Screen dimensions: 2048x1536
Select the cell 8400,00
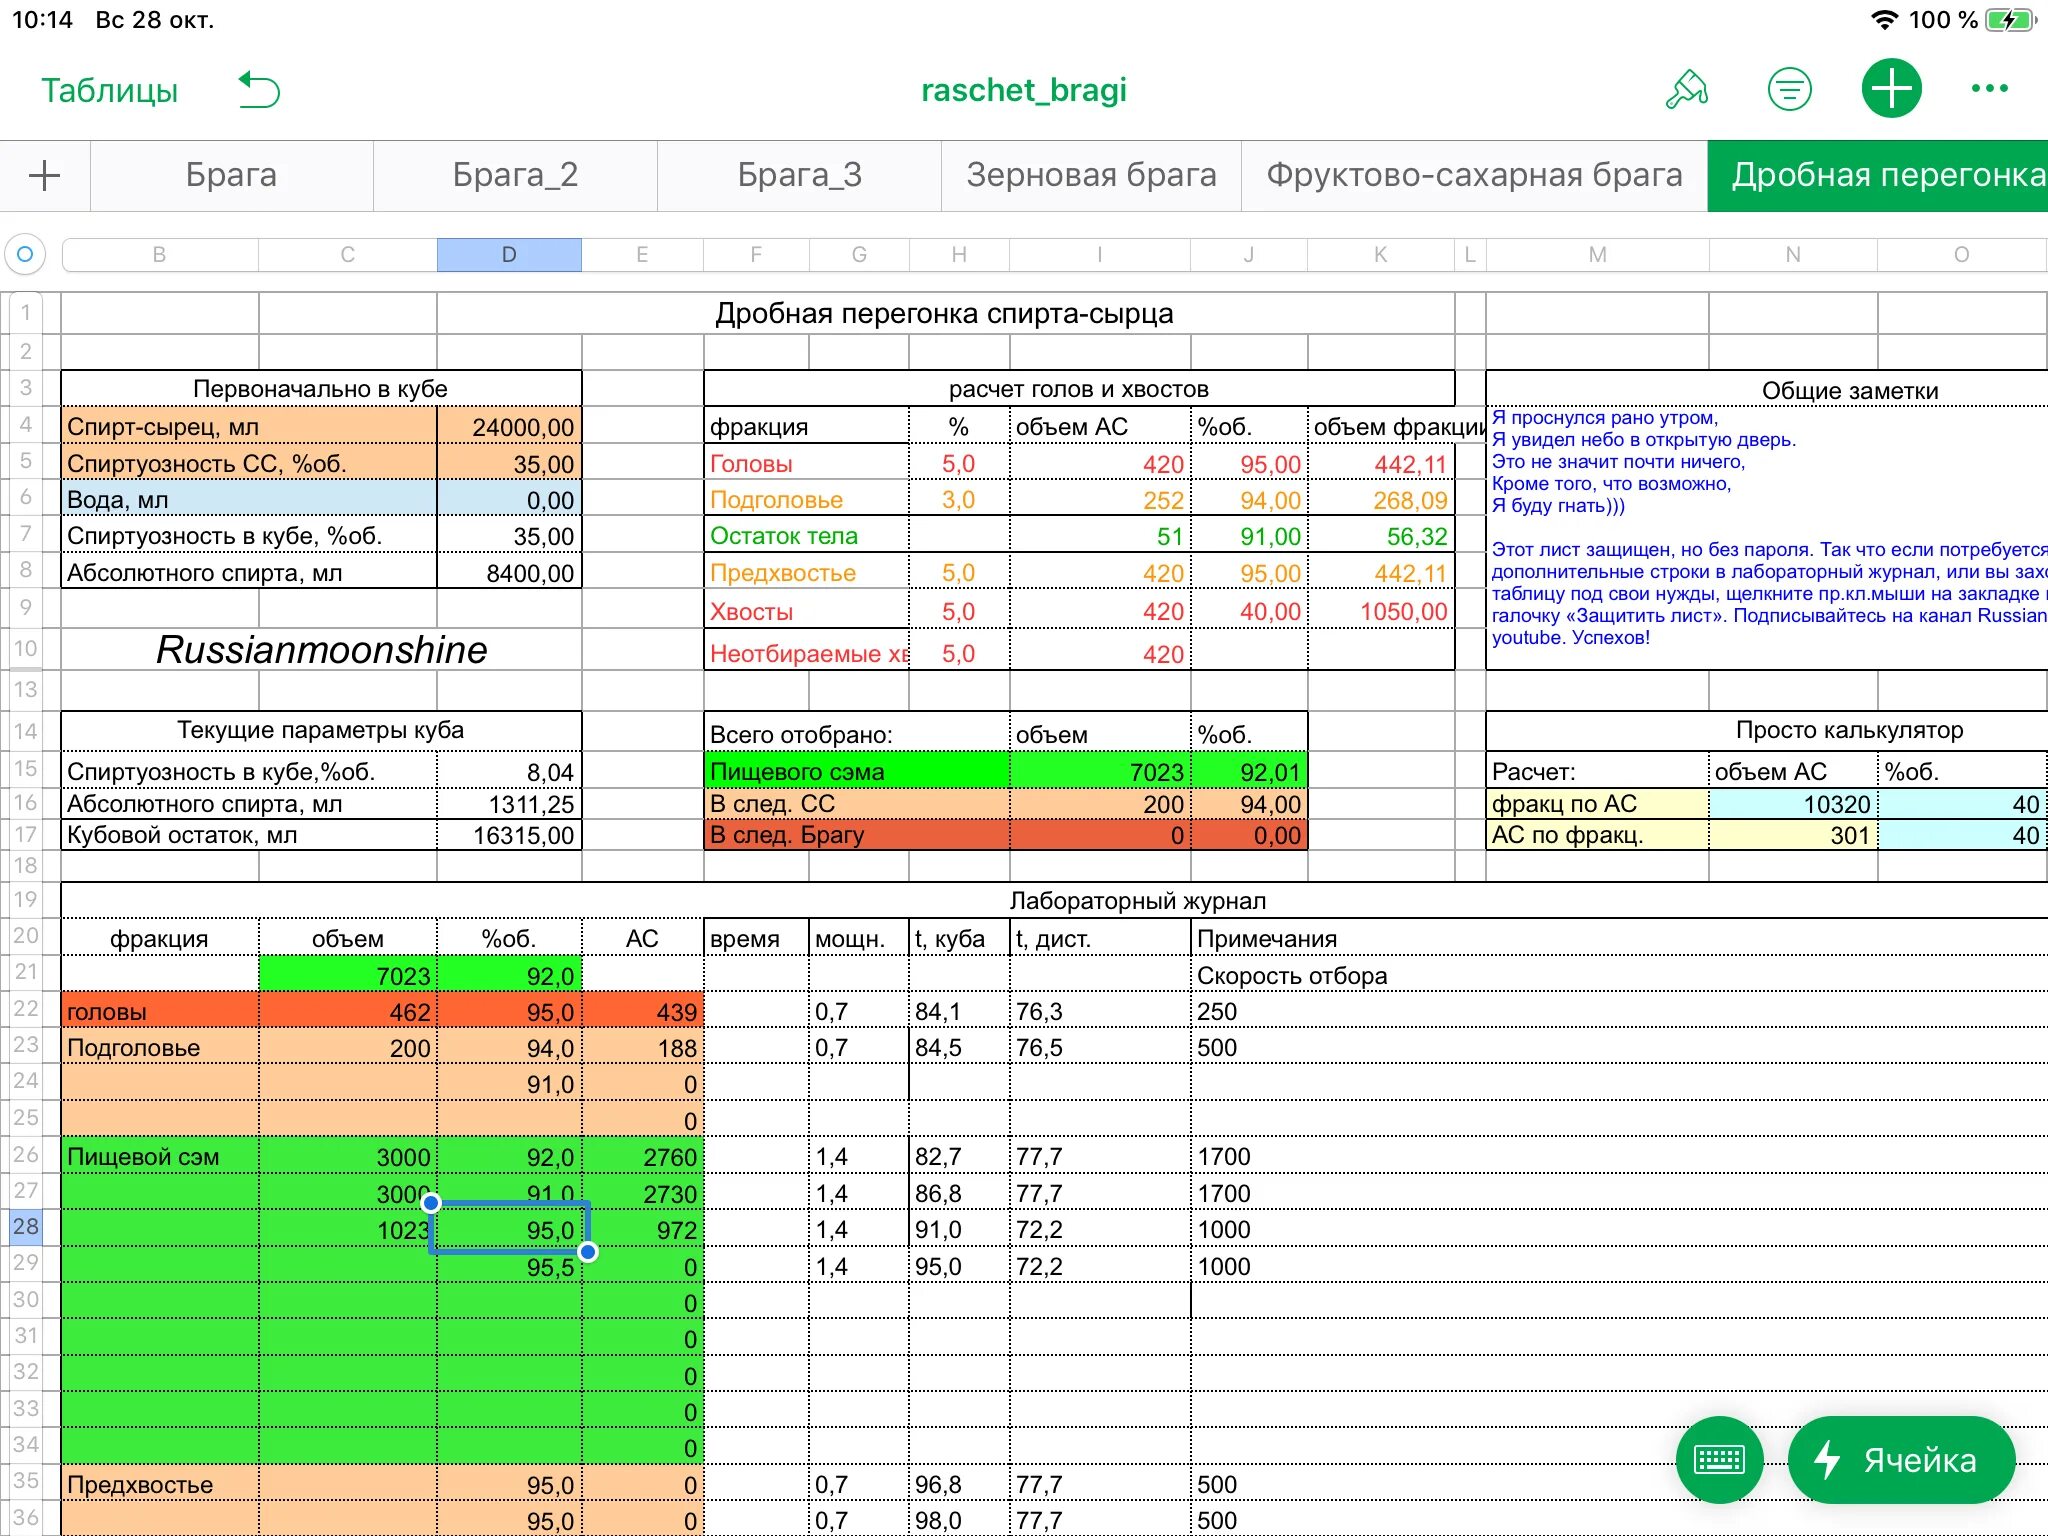(x=509, y=572)
